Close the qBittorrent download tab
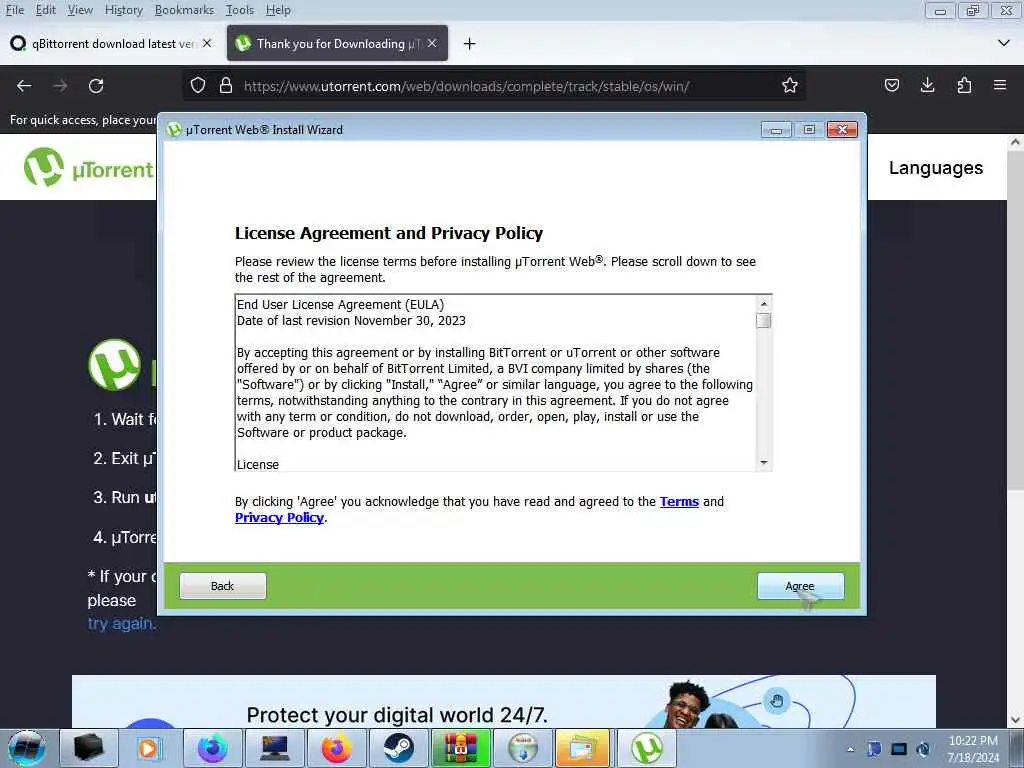 (x=207, y=43)
